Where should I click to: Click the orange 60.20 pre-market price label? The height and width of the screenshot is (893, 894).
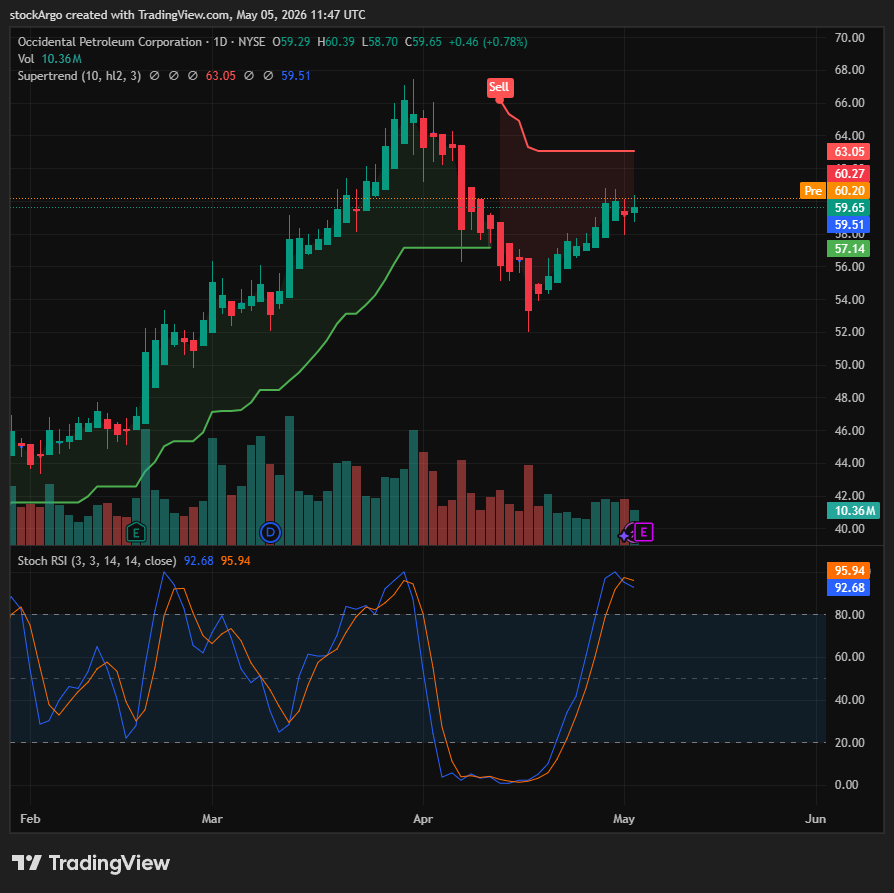point(848,190)
